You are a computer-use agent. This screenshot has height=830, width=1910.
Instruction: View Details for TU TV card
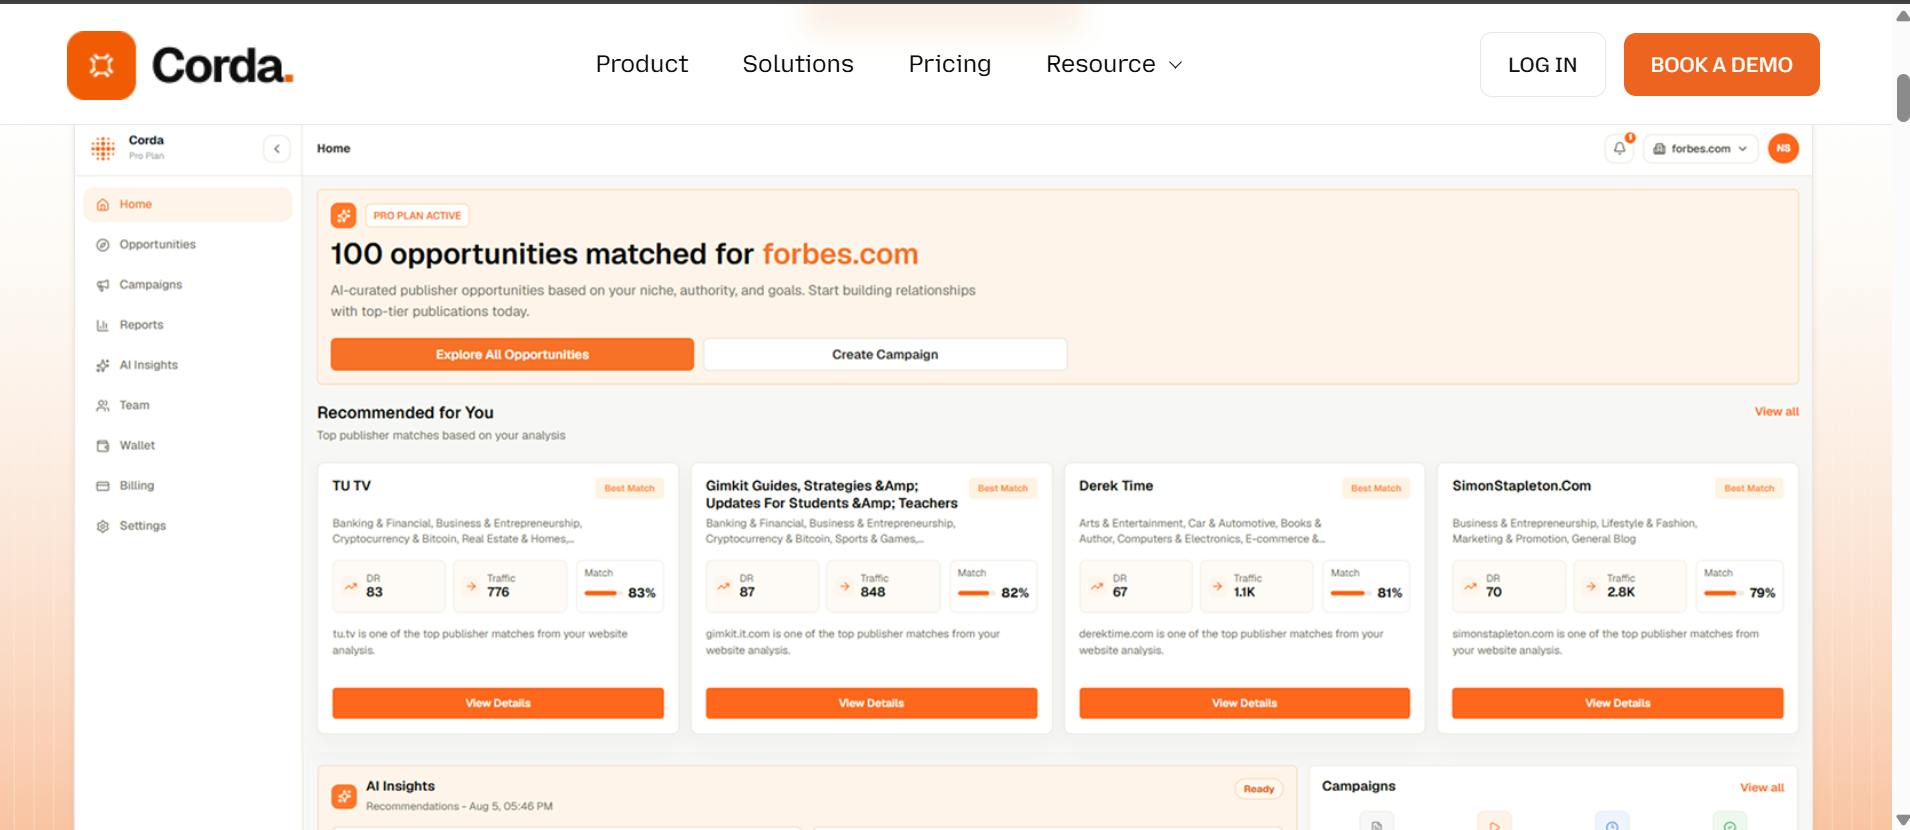(x=498, y=703)
